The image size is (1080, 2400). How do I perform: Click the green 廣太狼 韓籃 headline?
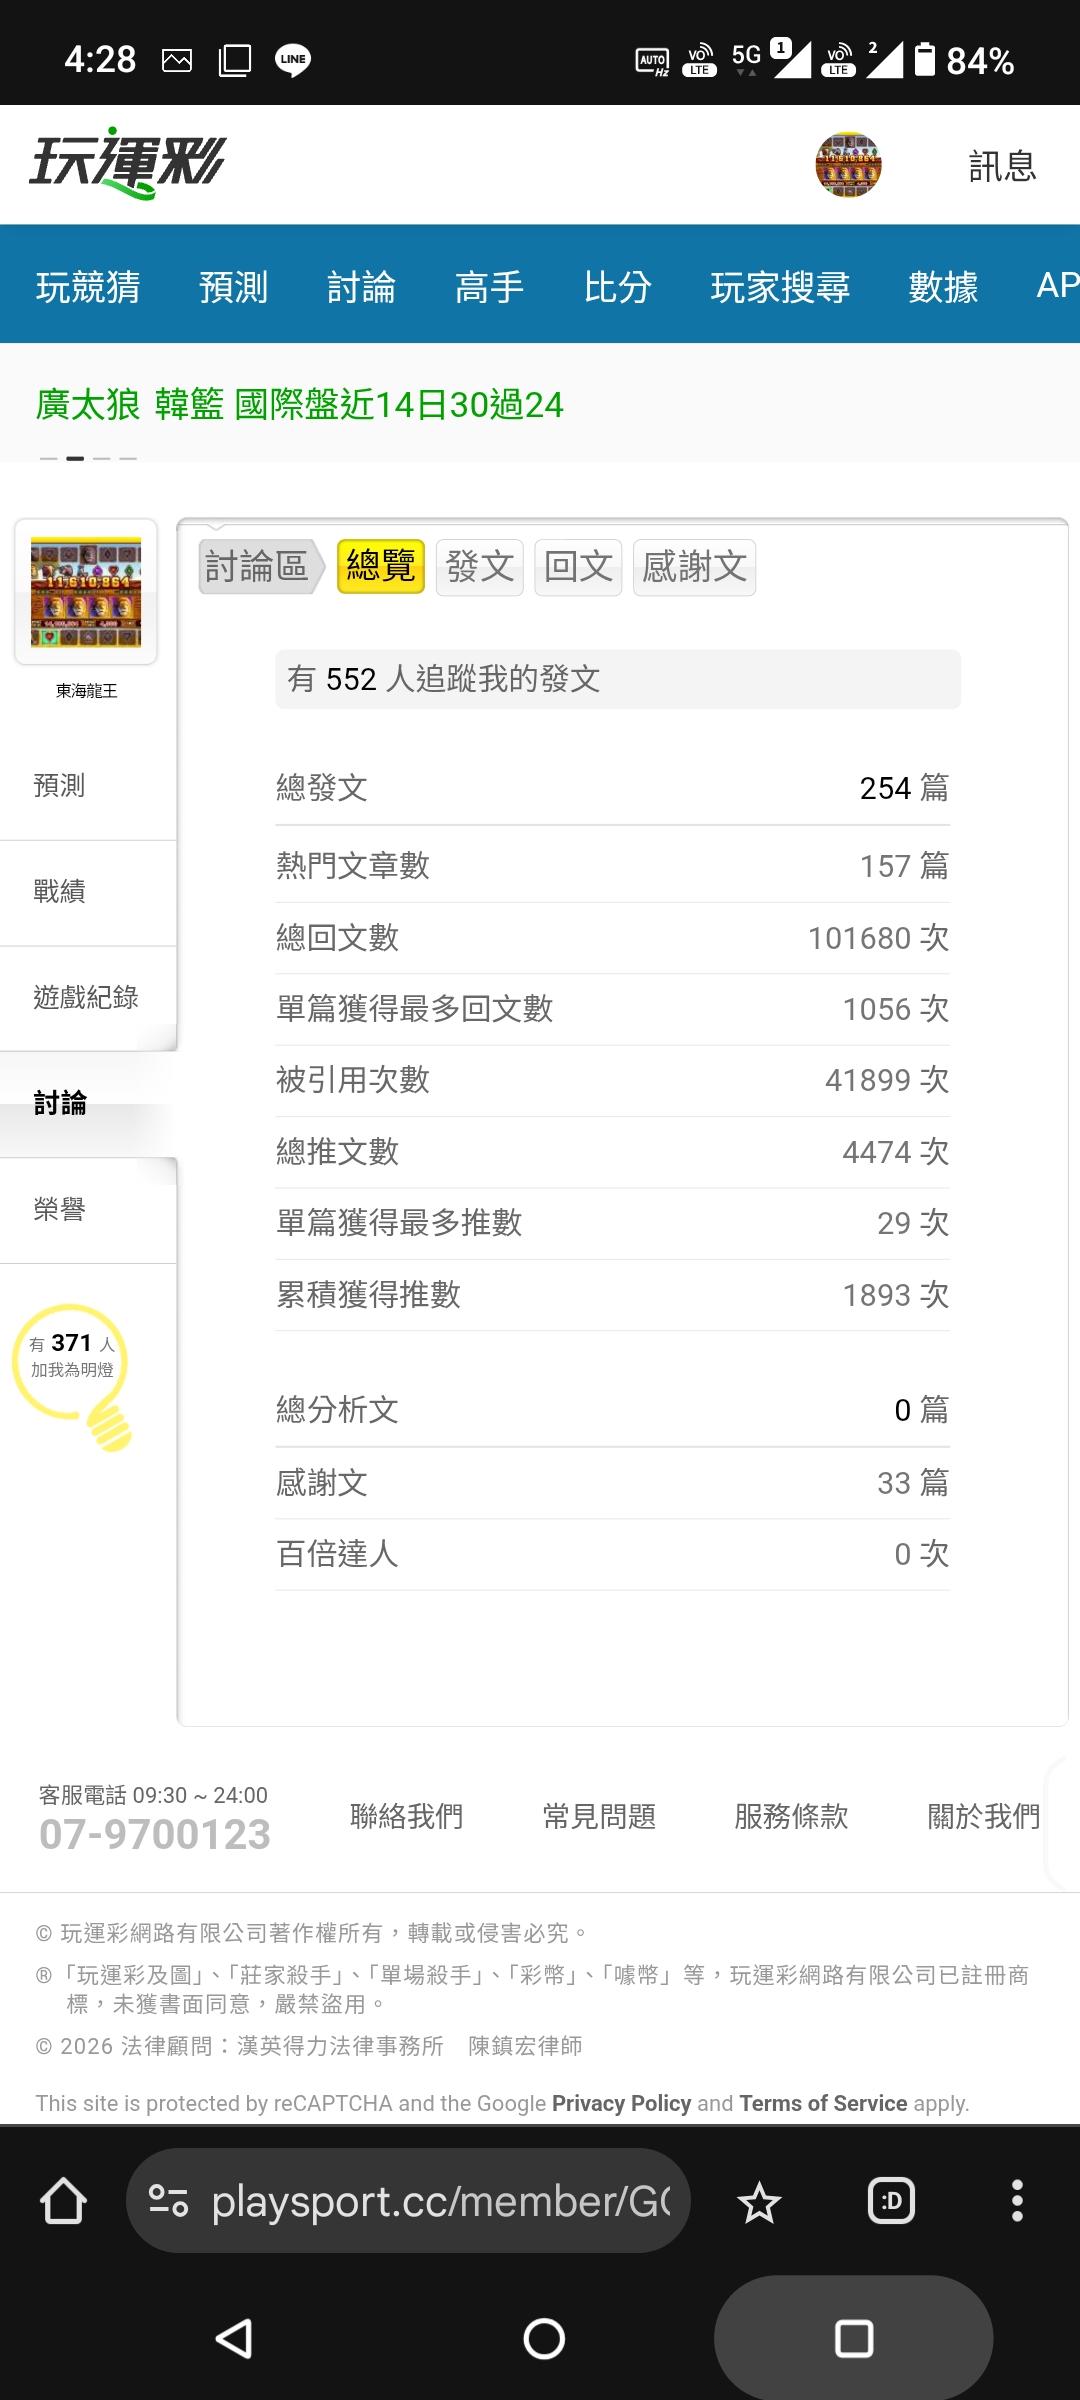coord(300,405)
